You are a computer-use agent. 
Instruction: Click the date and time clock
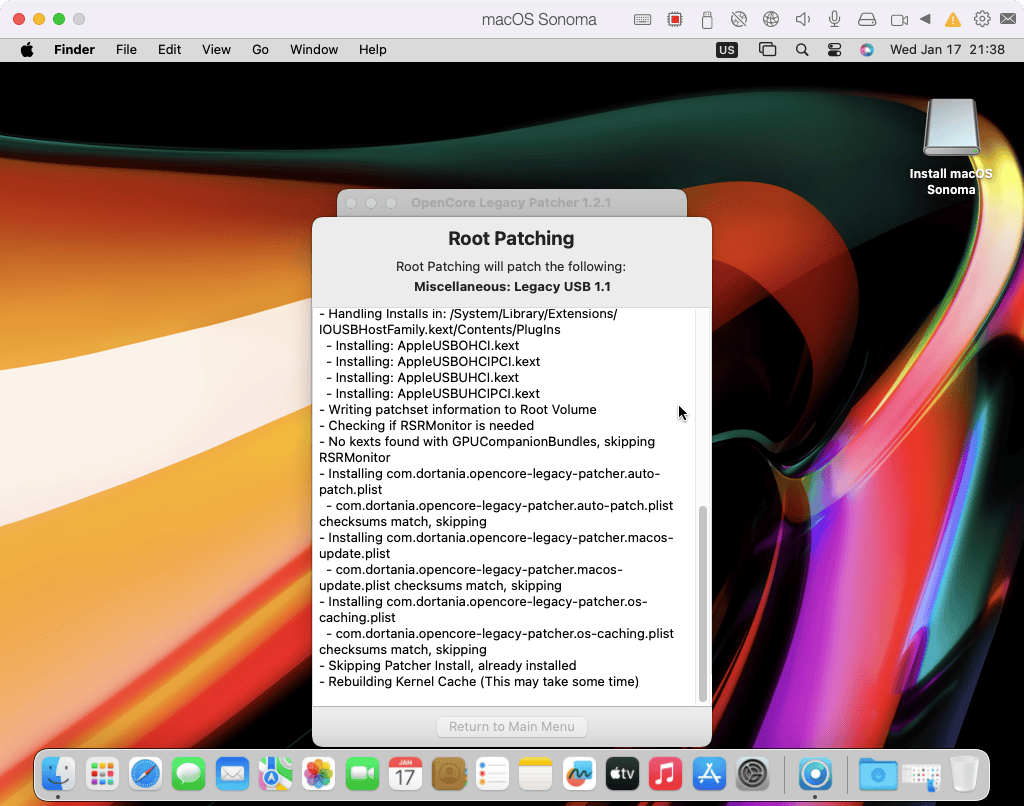click(x=947, y=49)
